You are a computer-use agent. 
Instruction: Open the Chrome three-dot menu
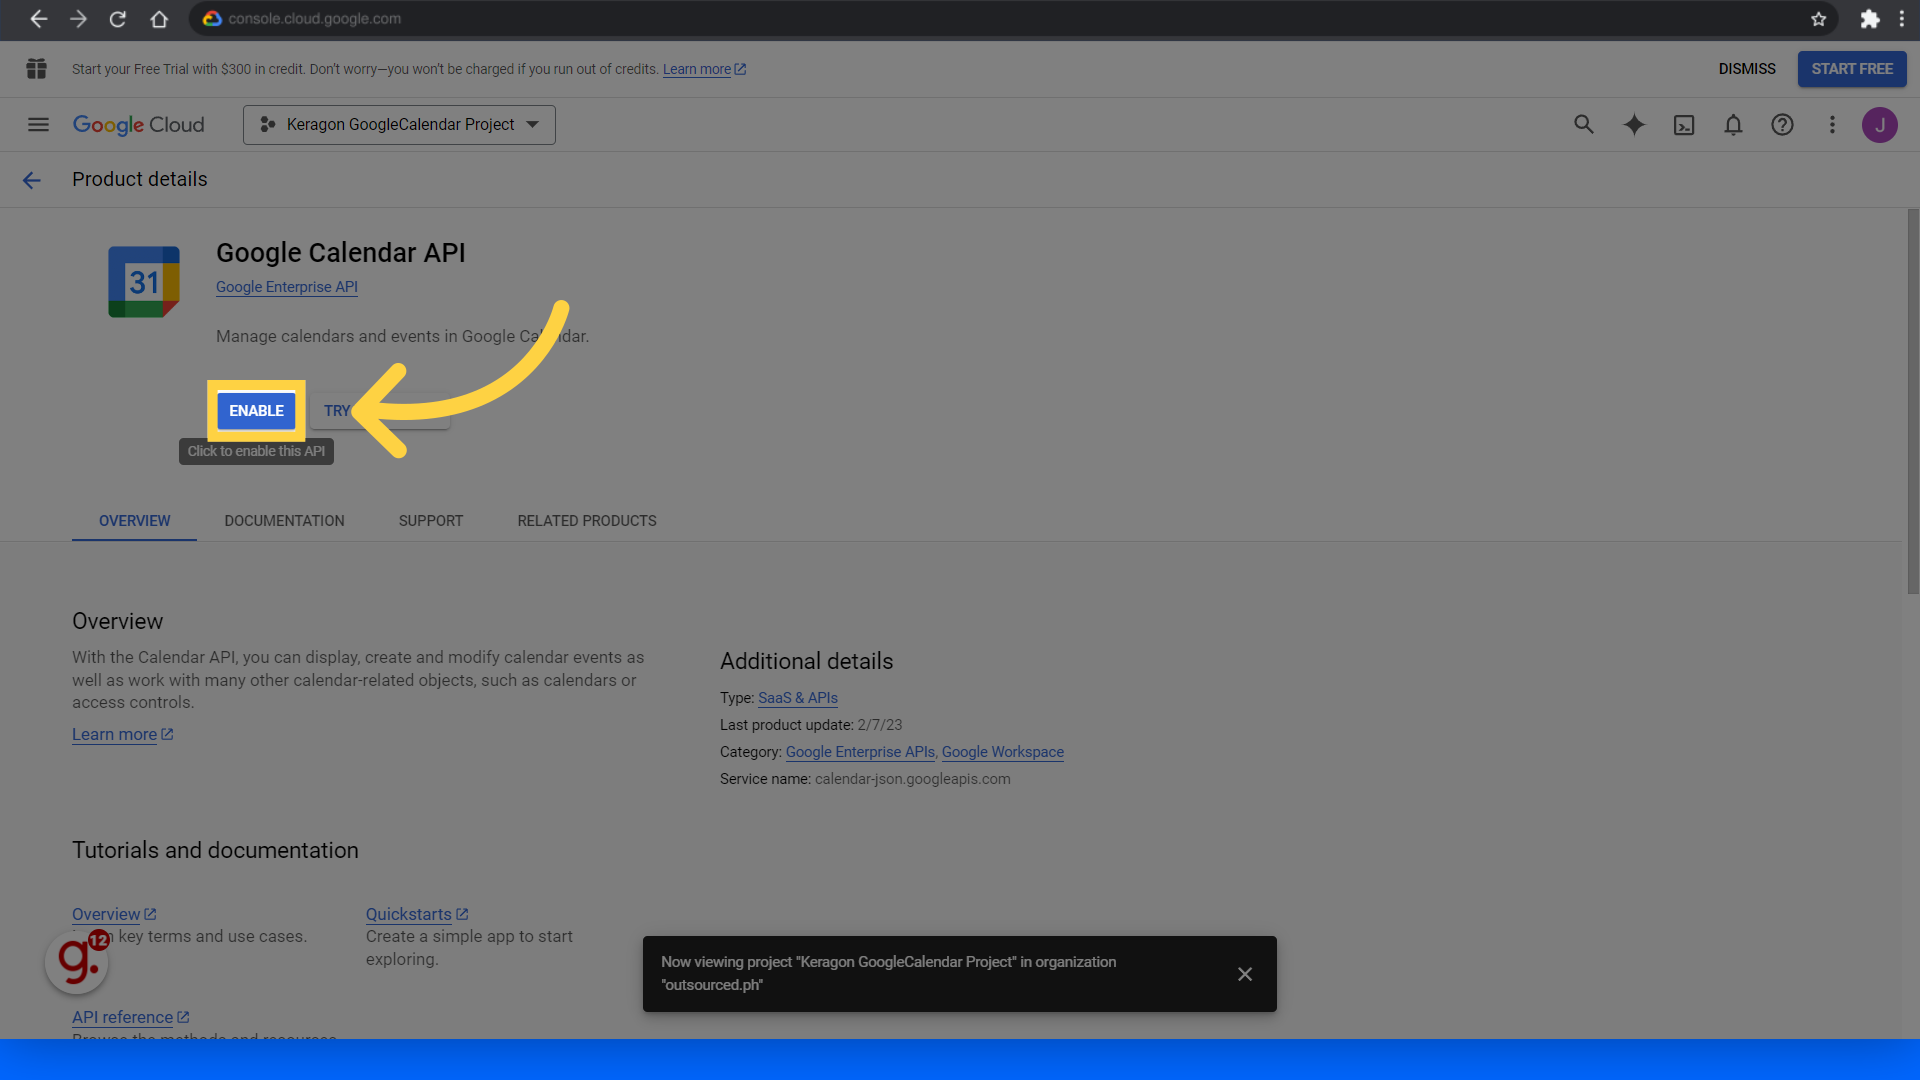point(1901,19)
